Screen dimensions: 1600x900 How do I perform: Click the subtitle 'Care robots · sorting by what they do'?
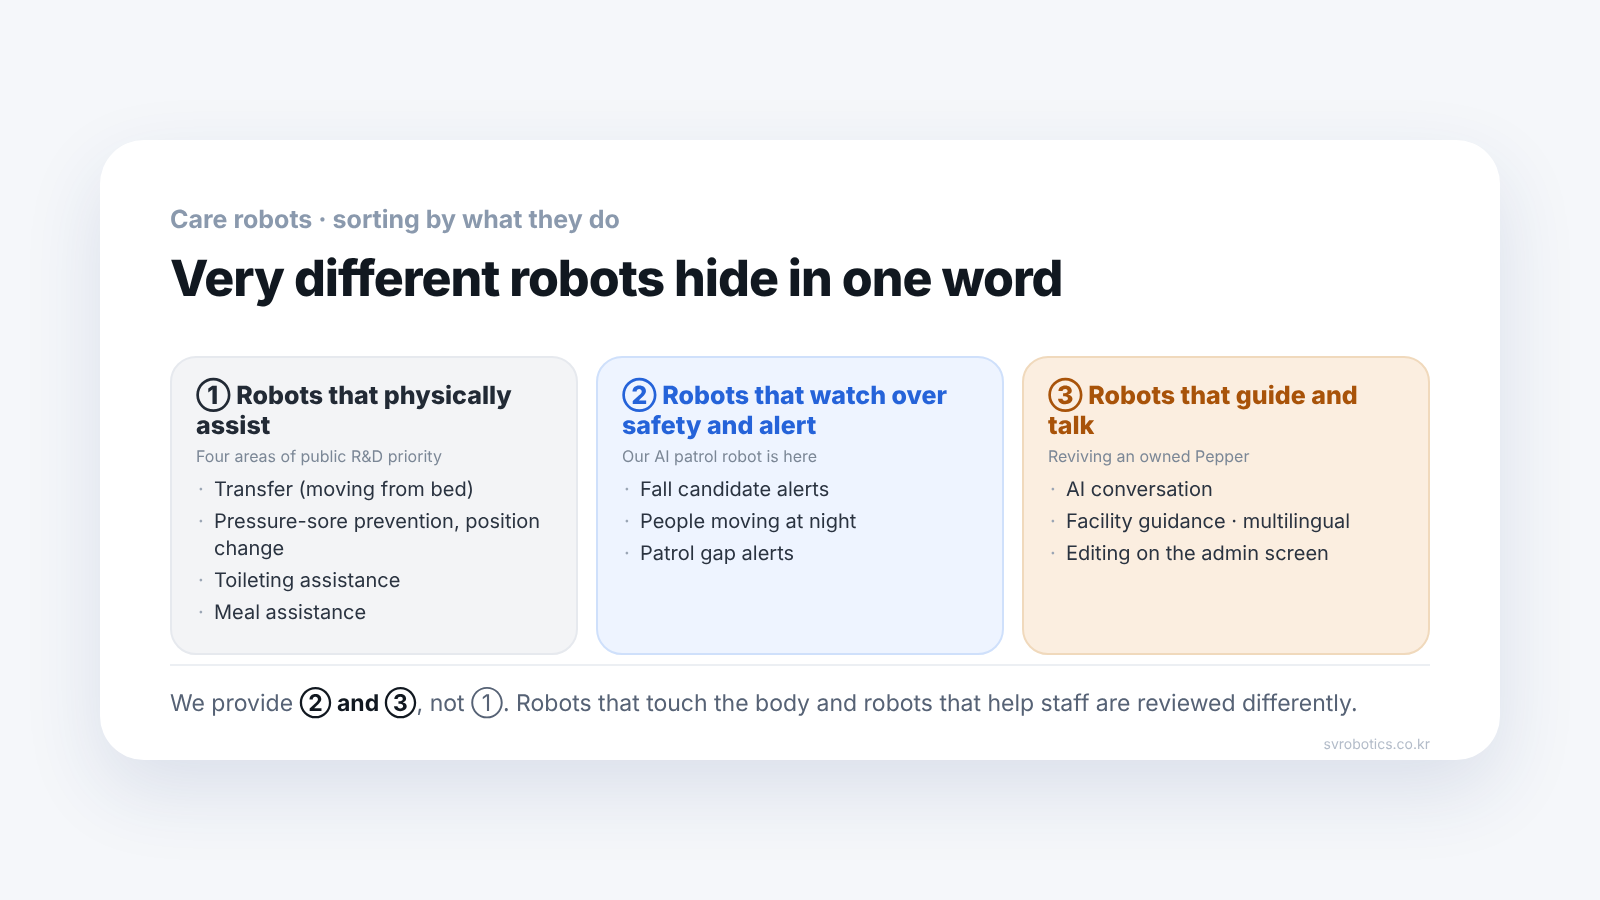point(395,220)
